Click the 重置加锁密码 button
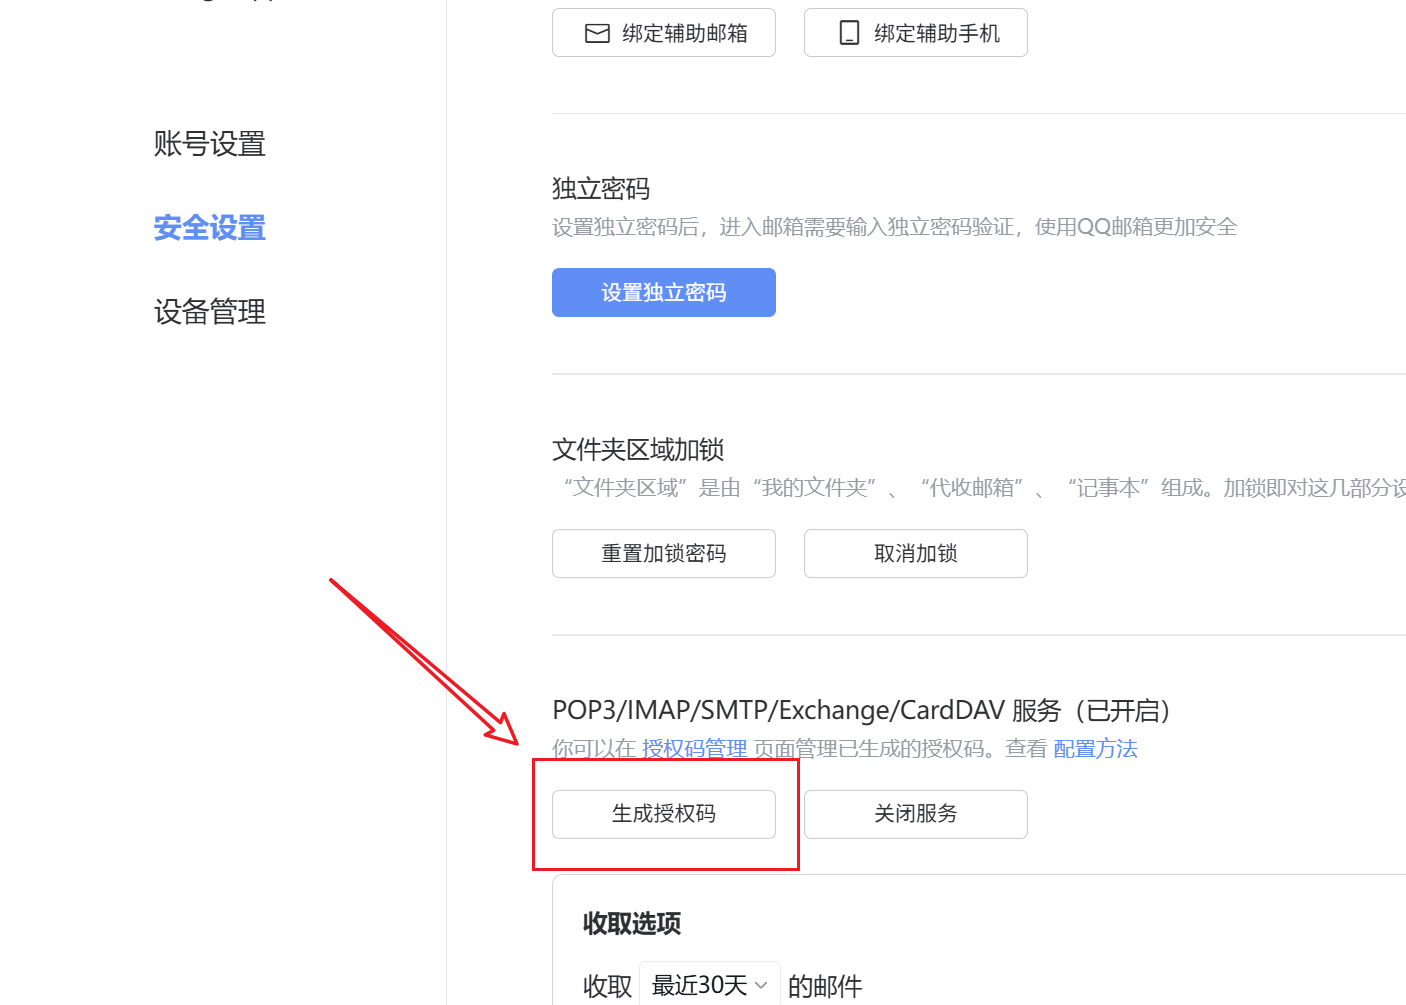 click(664, 553)
